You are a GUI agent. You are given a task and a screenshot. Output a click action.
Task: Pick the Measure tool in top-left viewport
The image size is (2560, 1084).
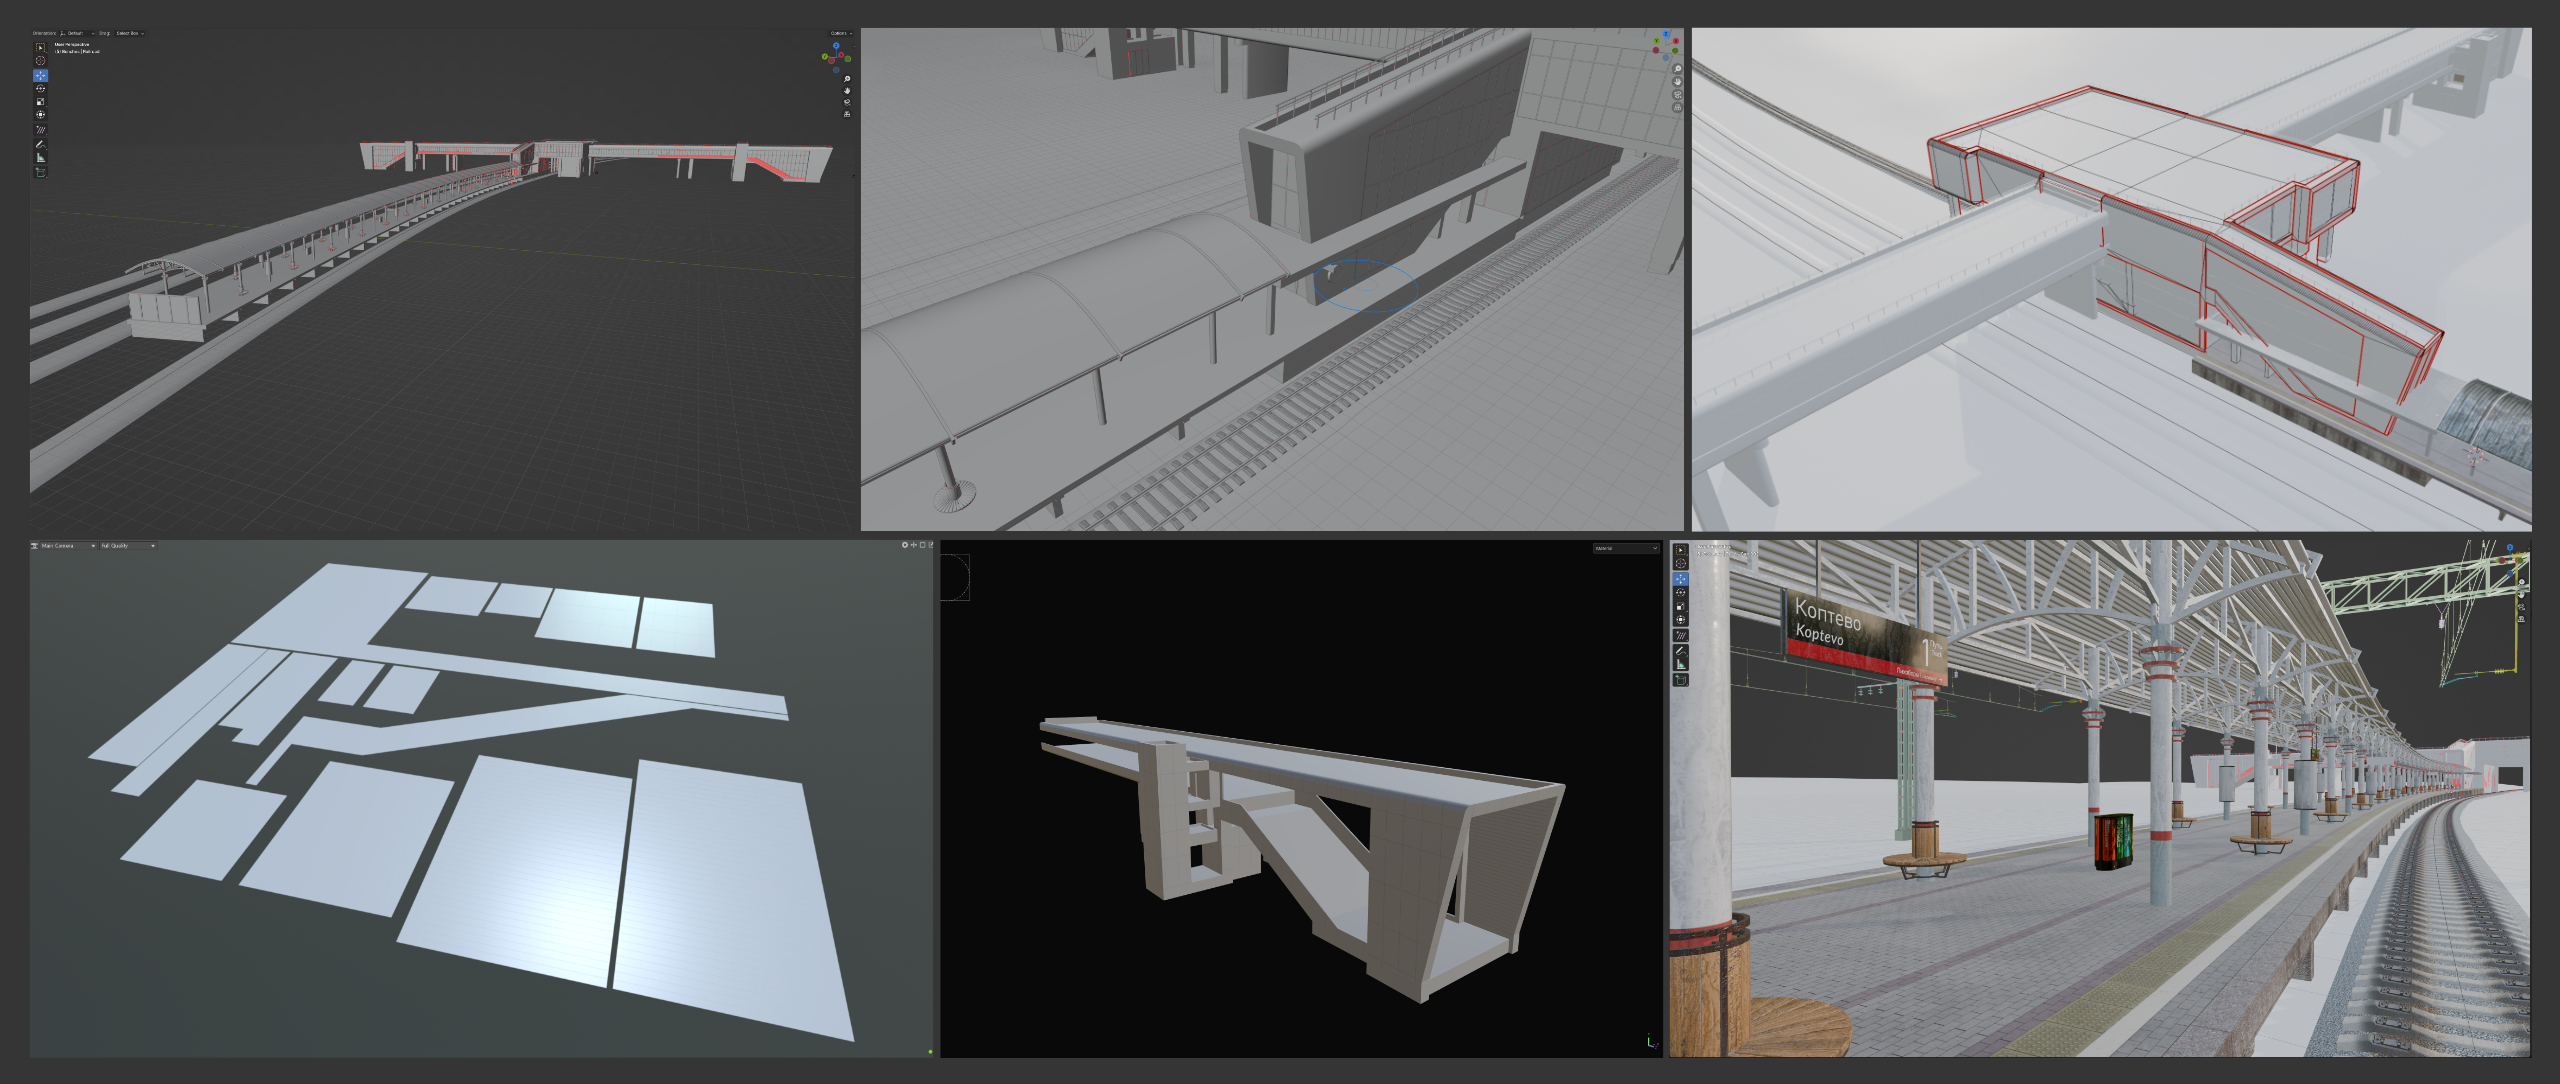pos(40,157)
